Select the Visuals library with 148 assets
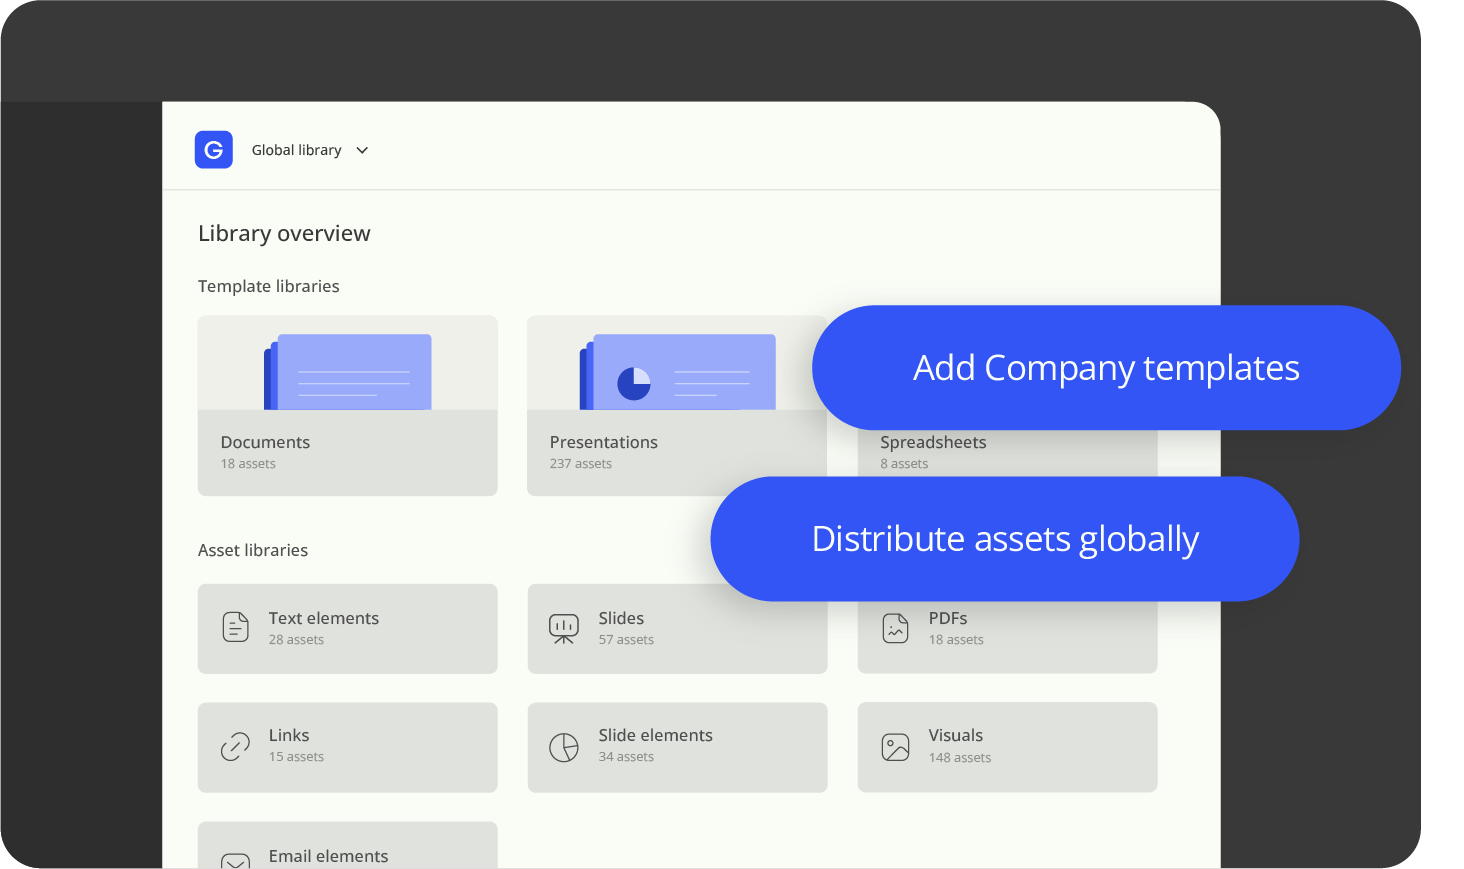 1007,746
